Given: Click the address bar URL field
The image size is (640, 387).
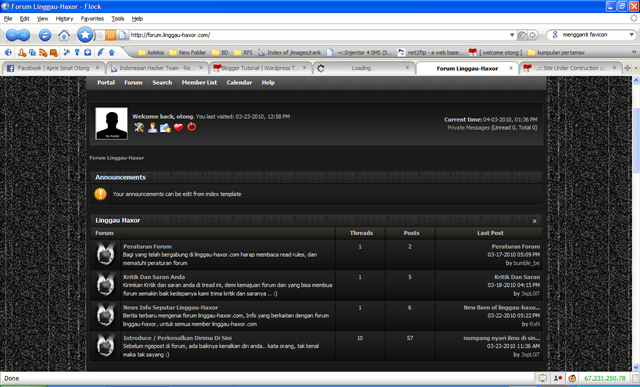Looking at the screenshot, I should [x=318, y=35].
